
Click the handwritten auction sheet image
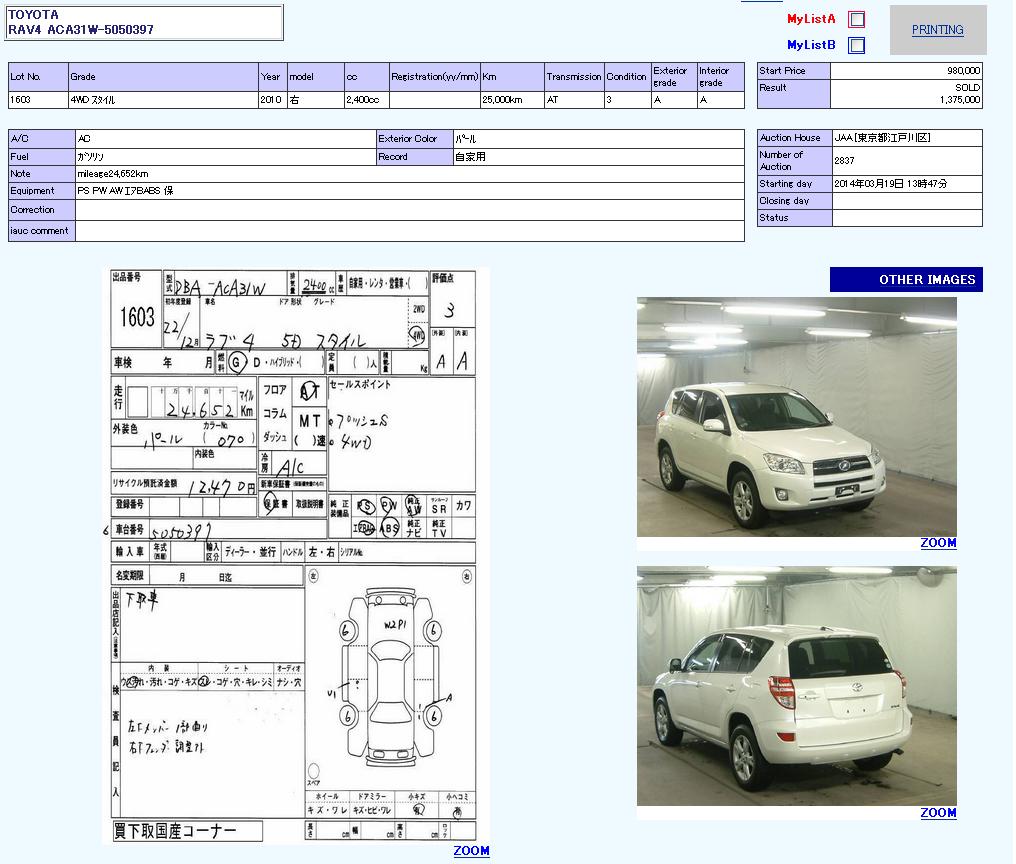click(293, 555)
